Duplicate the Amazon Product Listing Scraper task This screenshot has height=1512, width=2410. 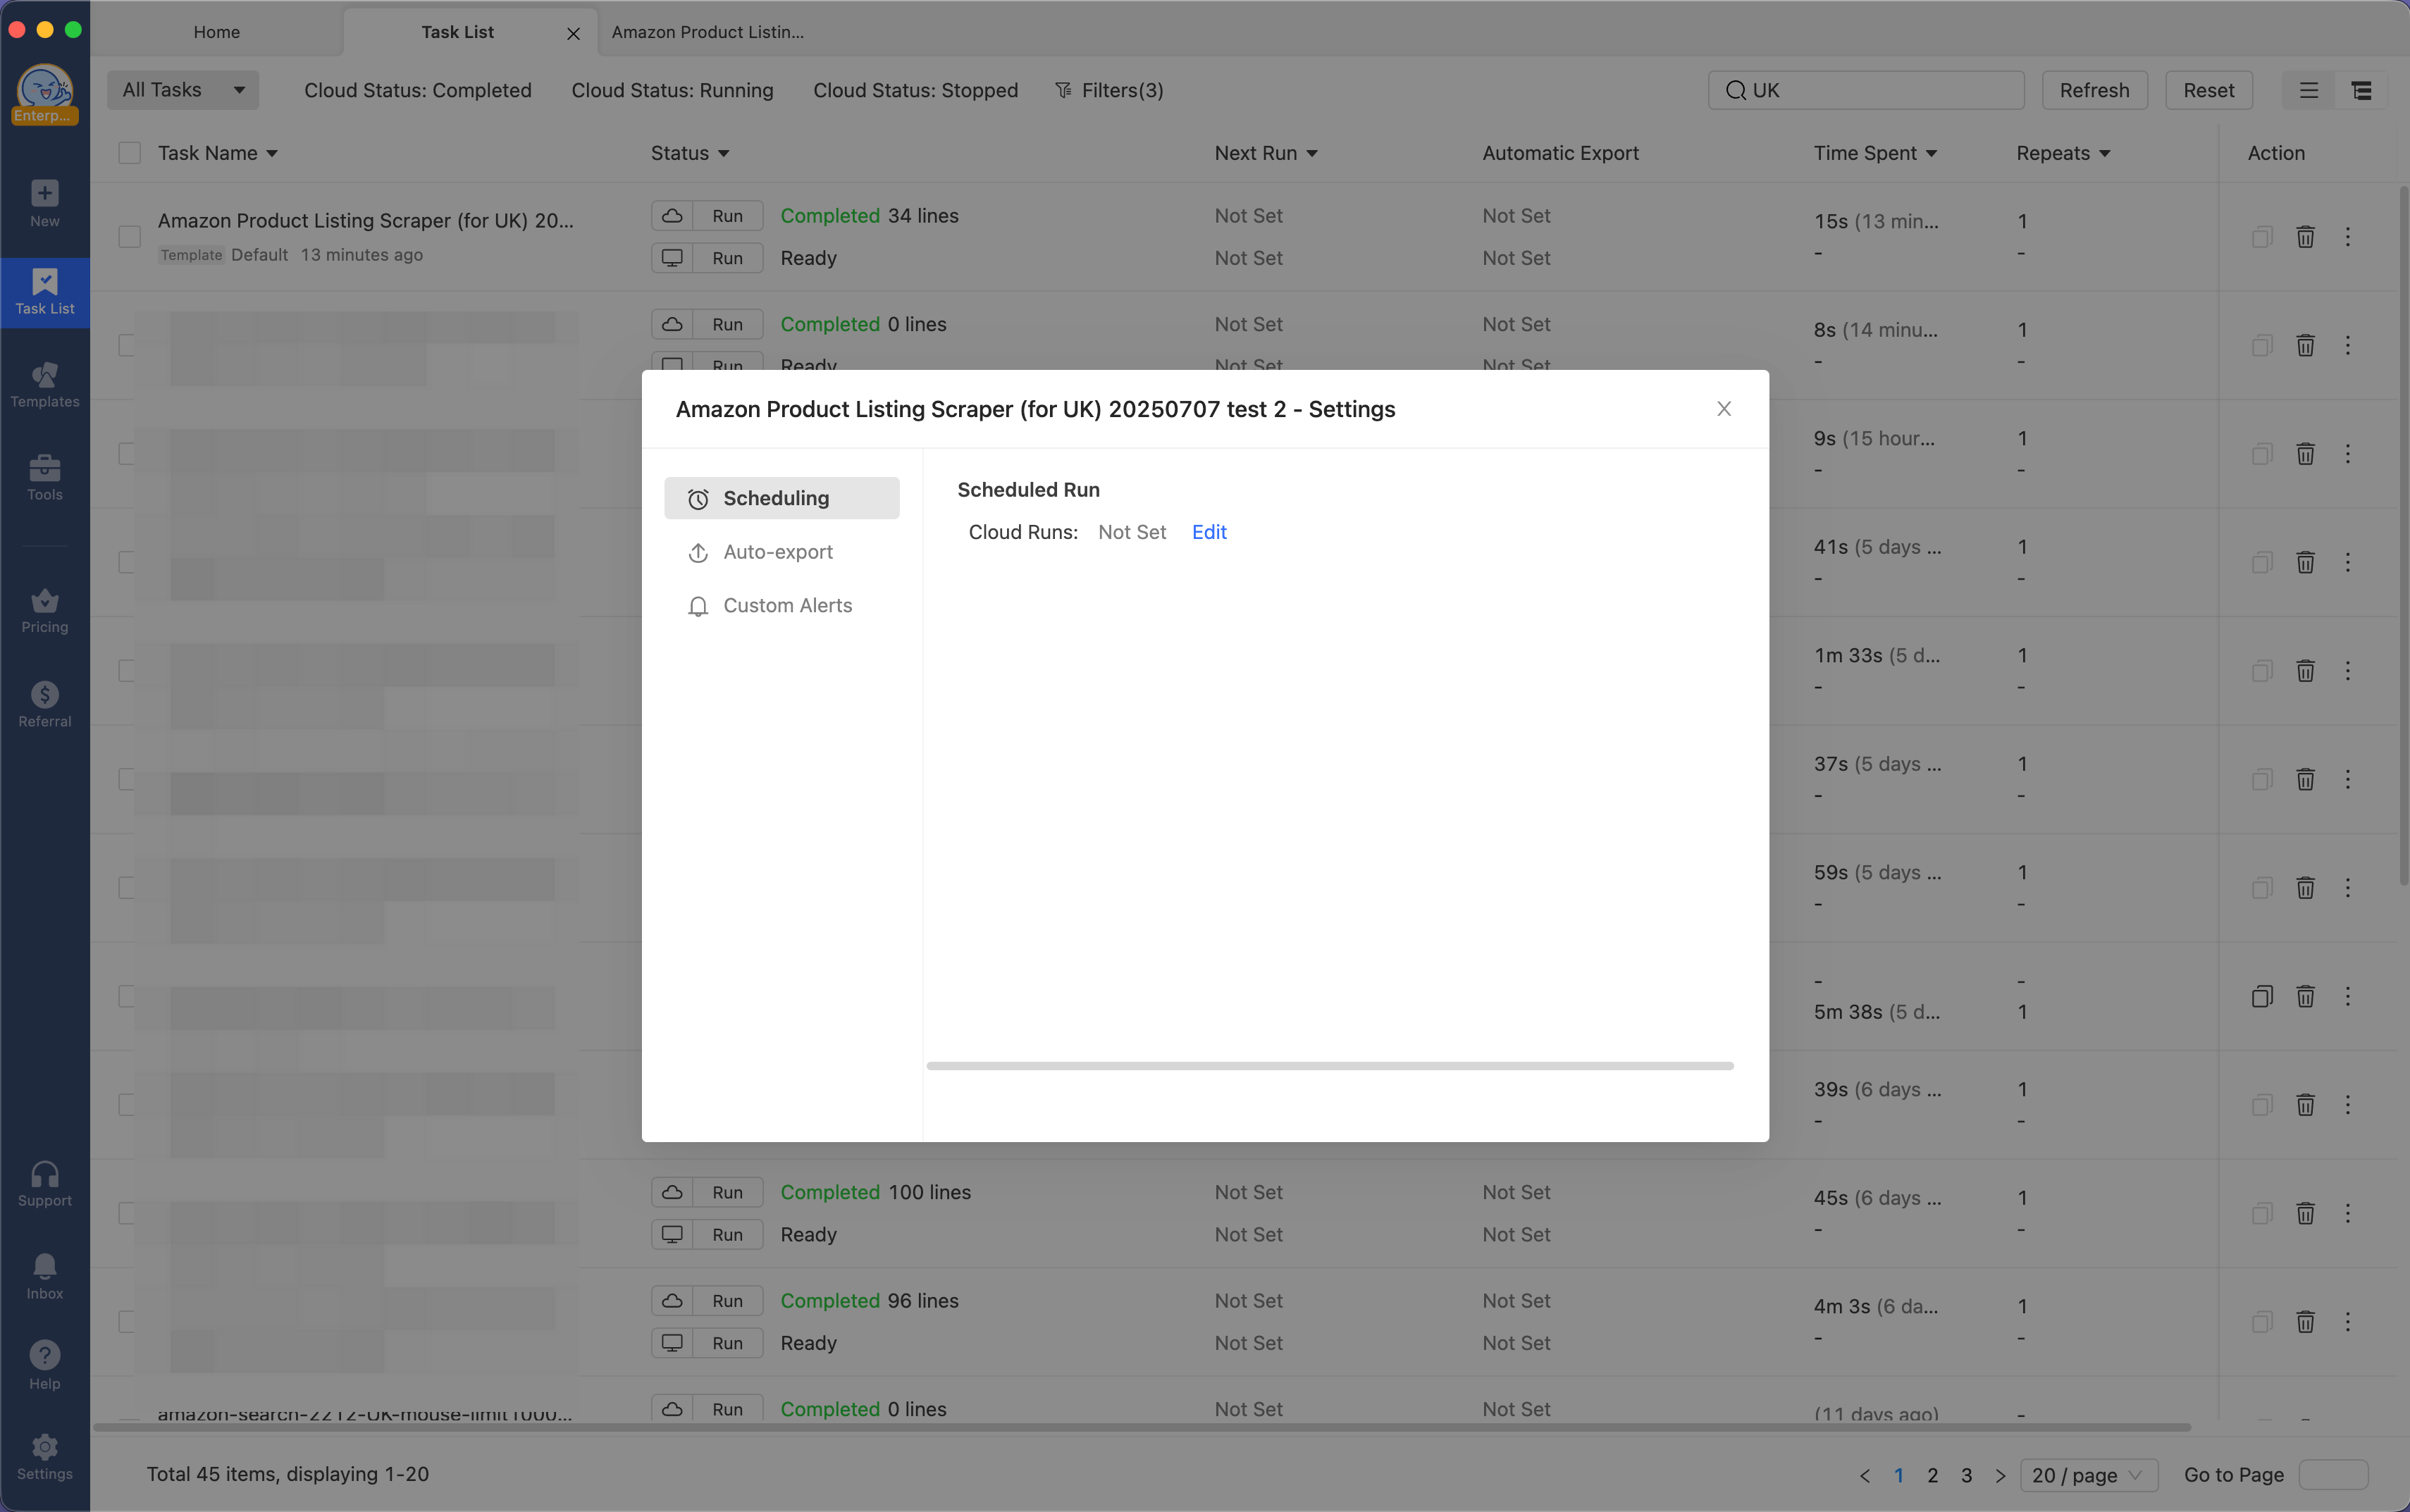tap(2262, 237)
